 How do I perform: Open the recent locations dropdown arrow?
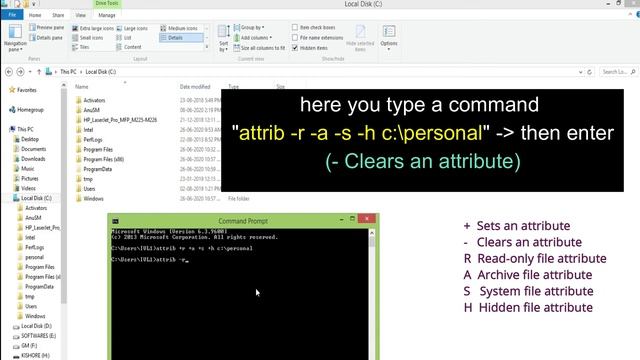pyautogui.click(x=30, y=72)
